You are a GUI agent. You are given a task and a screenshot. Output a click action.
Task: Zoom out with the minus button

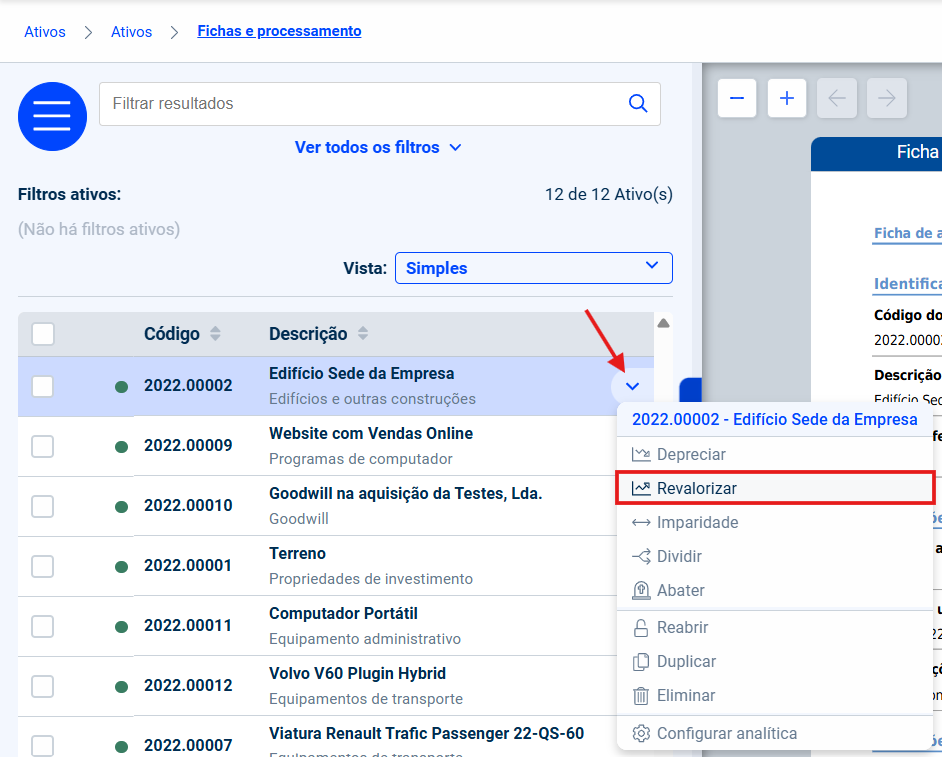click(x=737, y=98)
